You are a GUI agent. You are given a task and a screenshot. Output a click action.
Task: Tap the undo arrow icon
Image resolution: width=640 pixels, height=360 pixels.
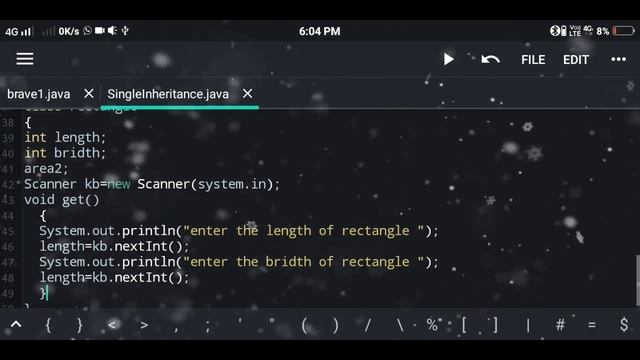point(490,60)
